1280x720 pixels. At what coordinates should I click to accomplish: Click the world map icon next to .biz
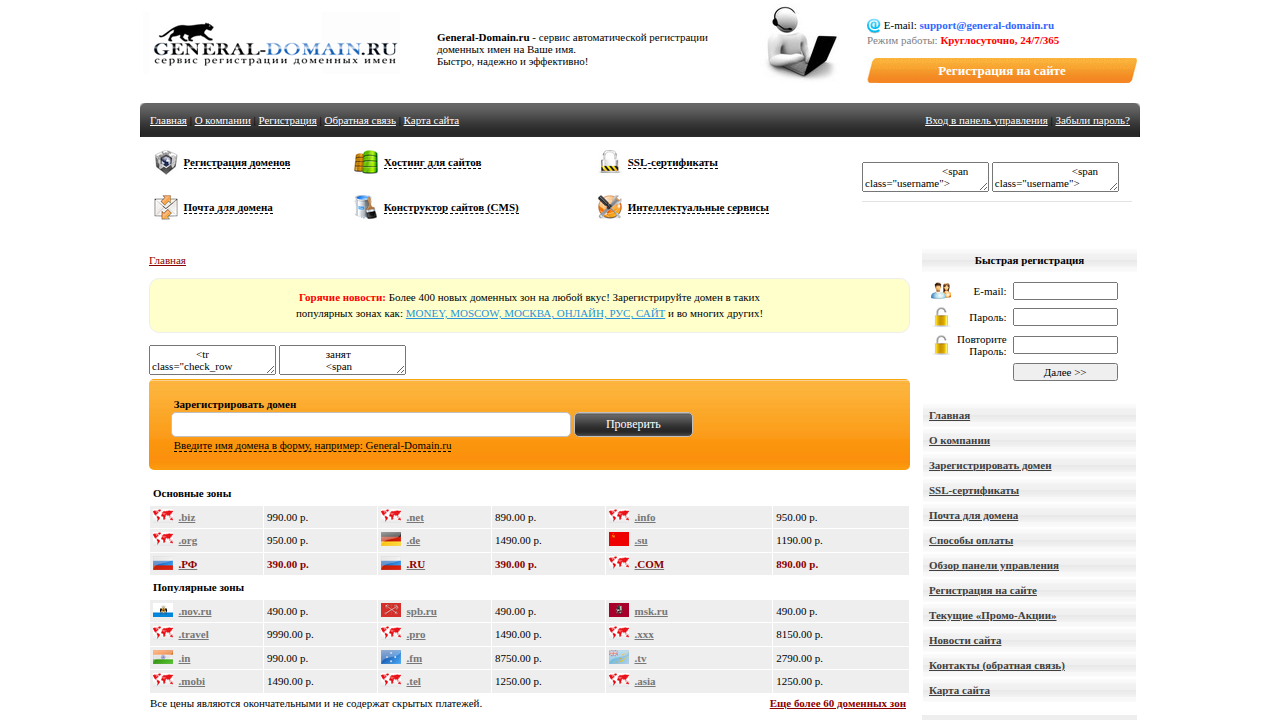point(163,516)
